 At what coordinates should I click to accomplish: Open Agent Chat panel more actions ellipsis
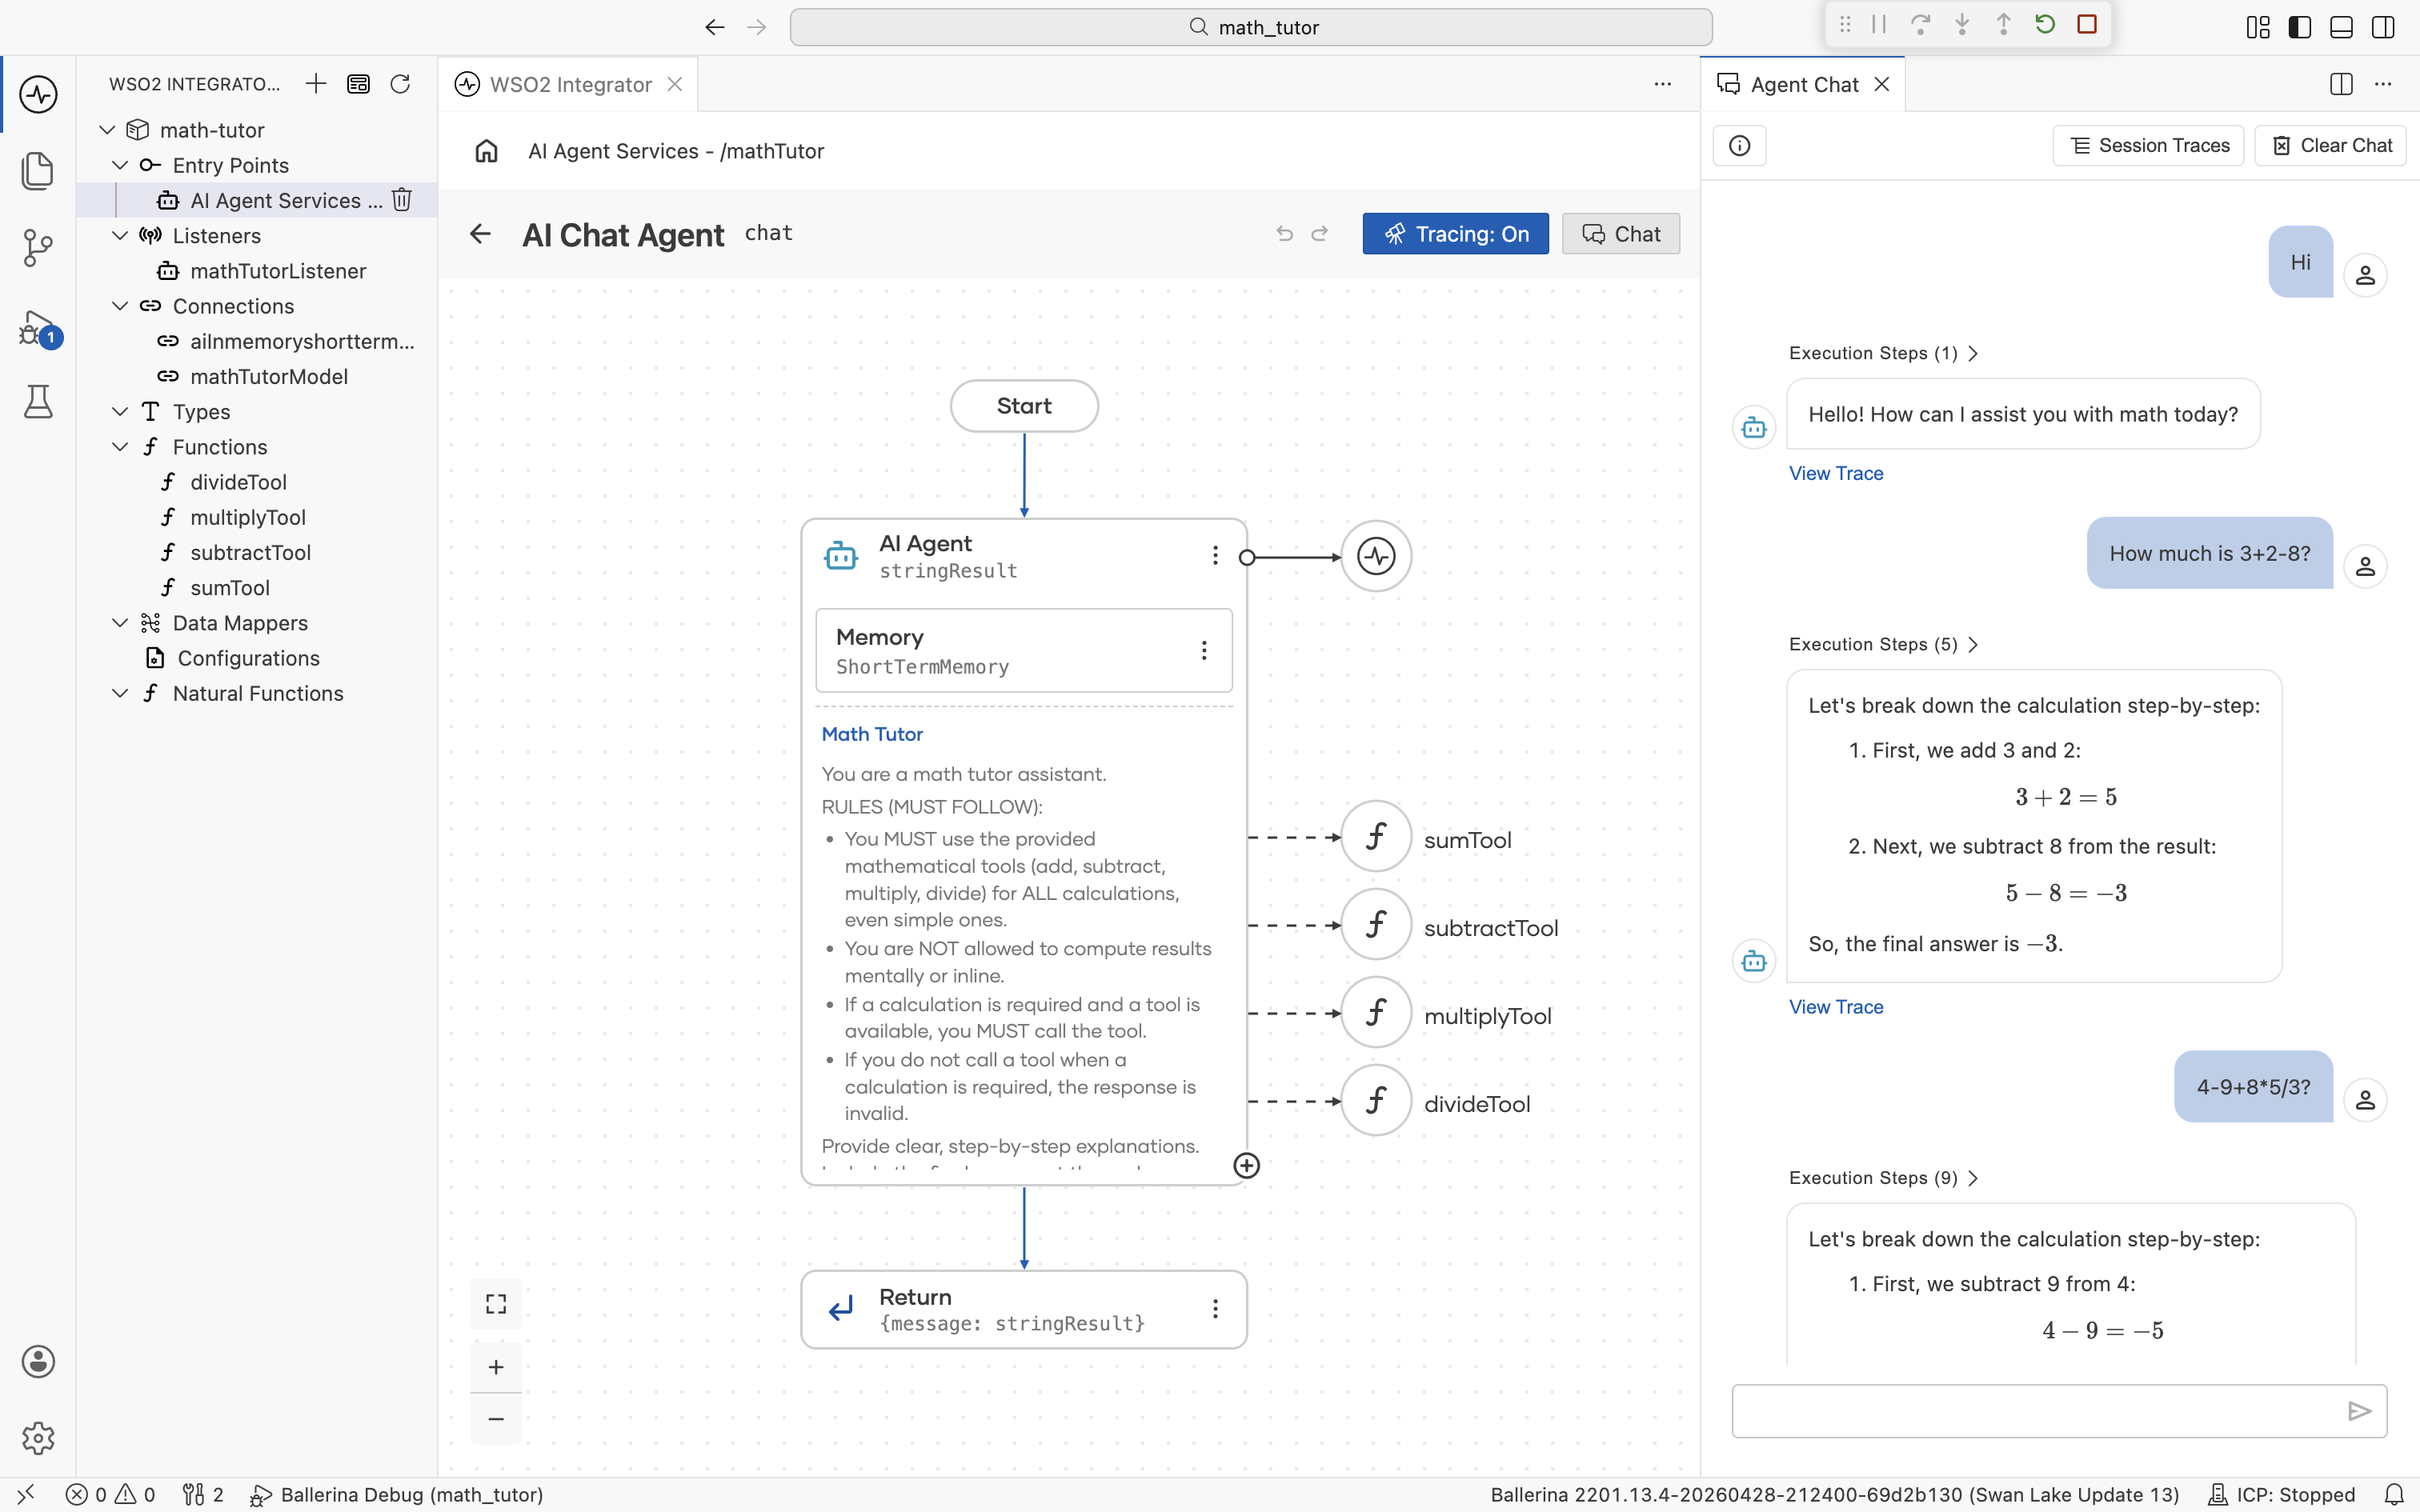point(2383,84)
